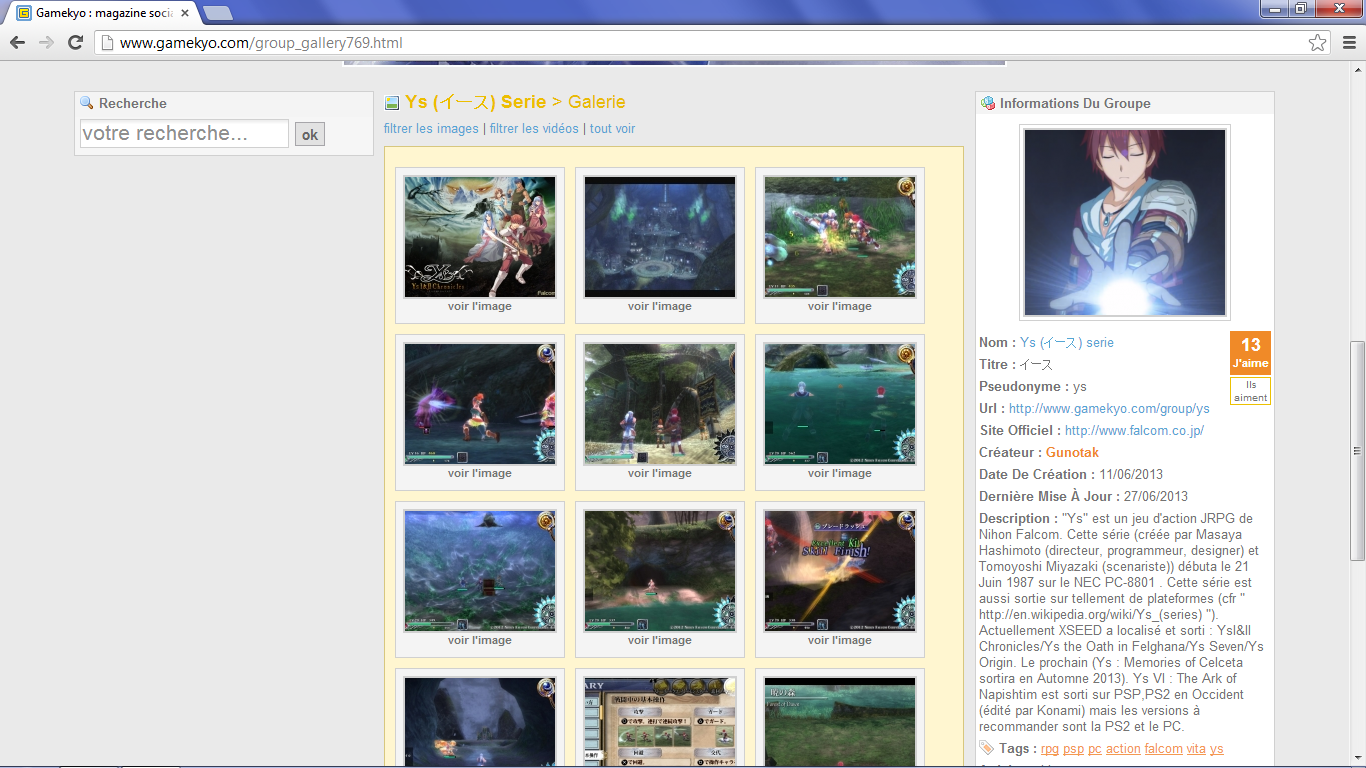Click the ok search button
This screenshot has width=1366, height=768.
tap(310, 134)
